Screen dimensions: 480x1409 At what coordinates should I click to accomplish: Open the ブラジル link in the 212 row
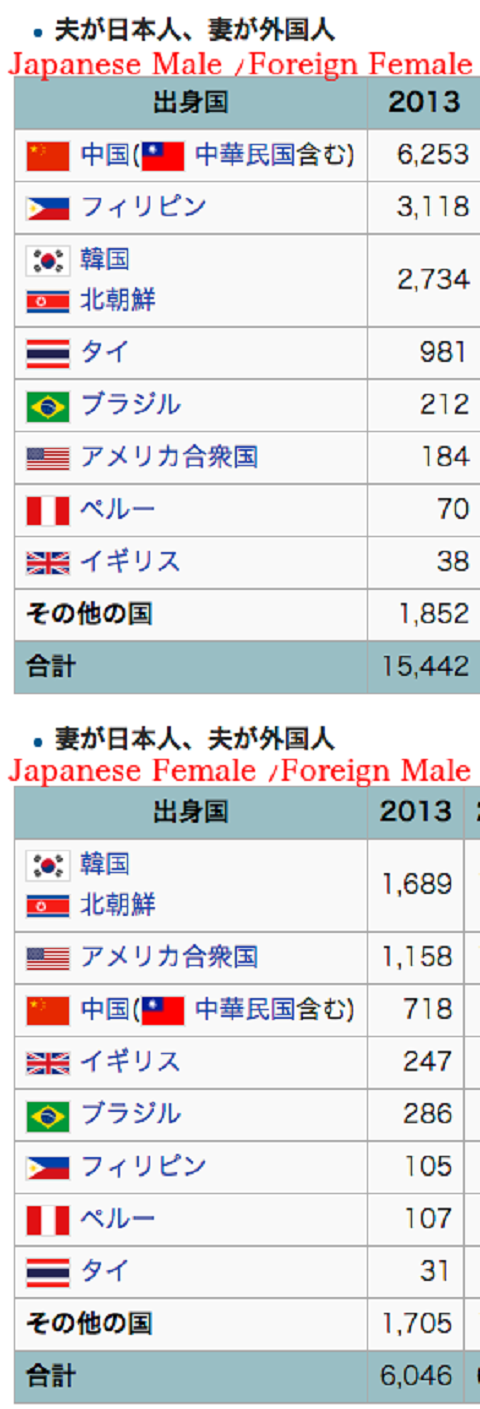pos(131,404)
